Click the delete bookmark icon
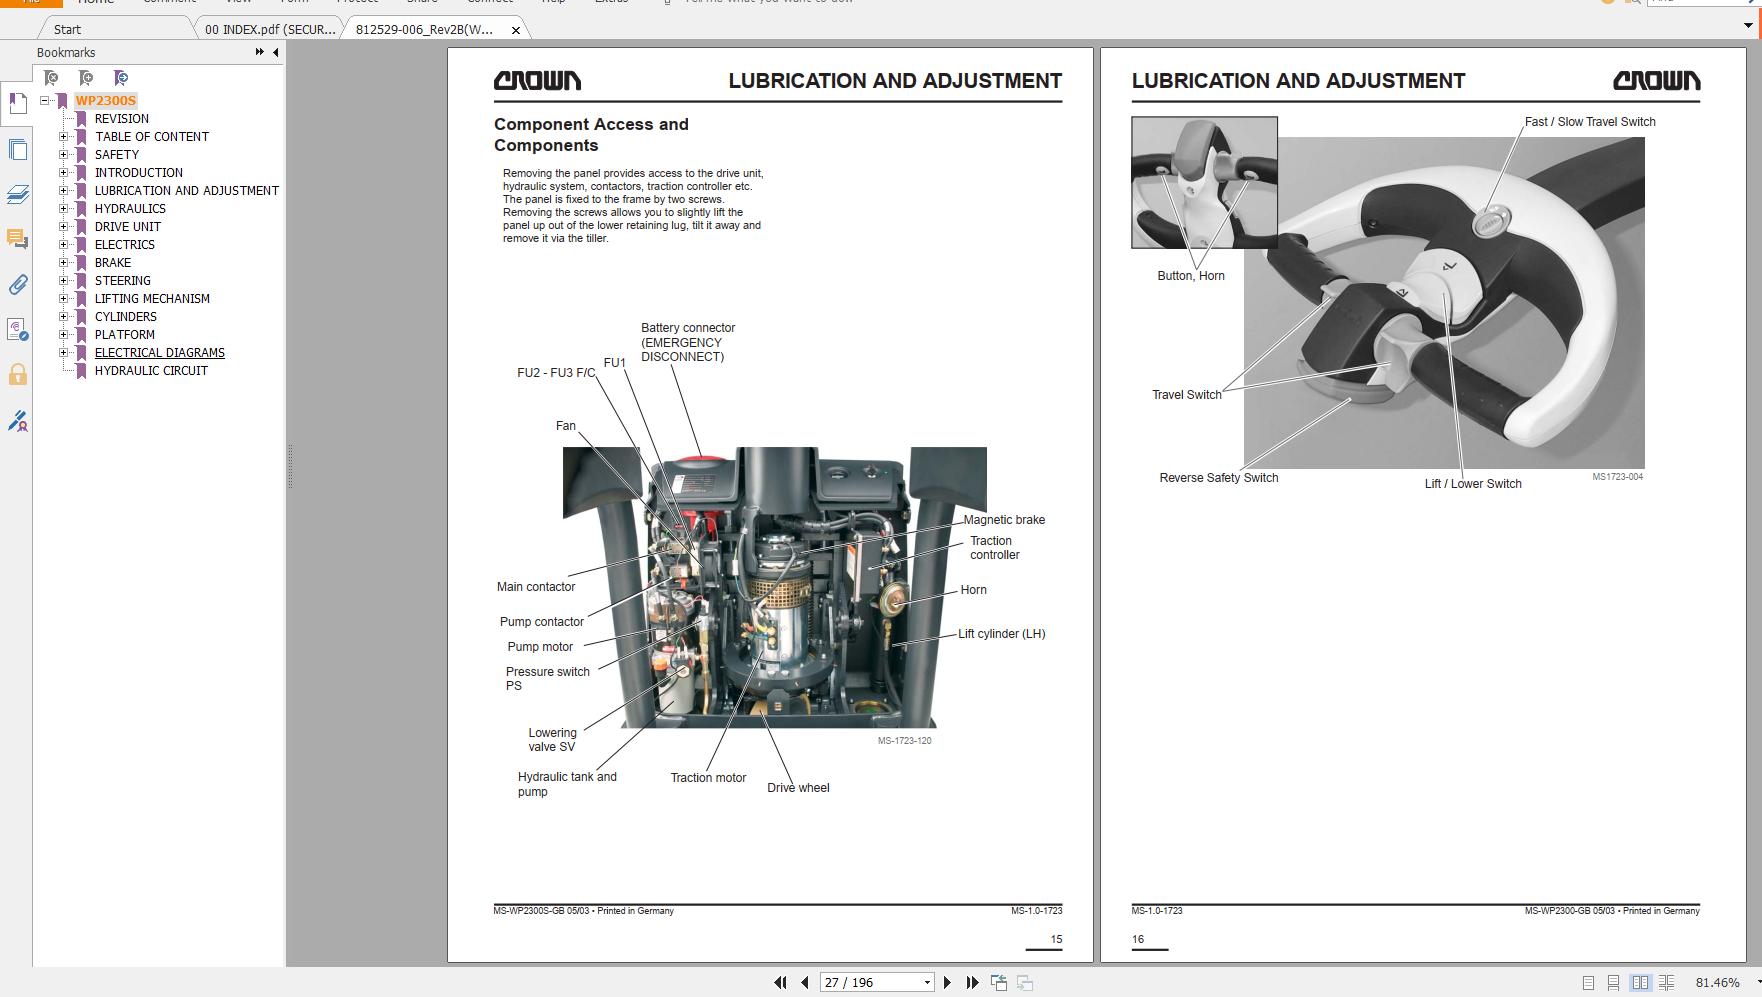 click(51, 77)
